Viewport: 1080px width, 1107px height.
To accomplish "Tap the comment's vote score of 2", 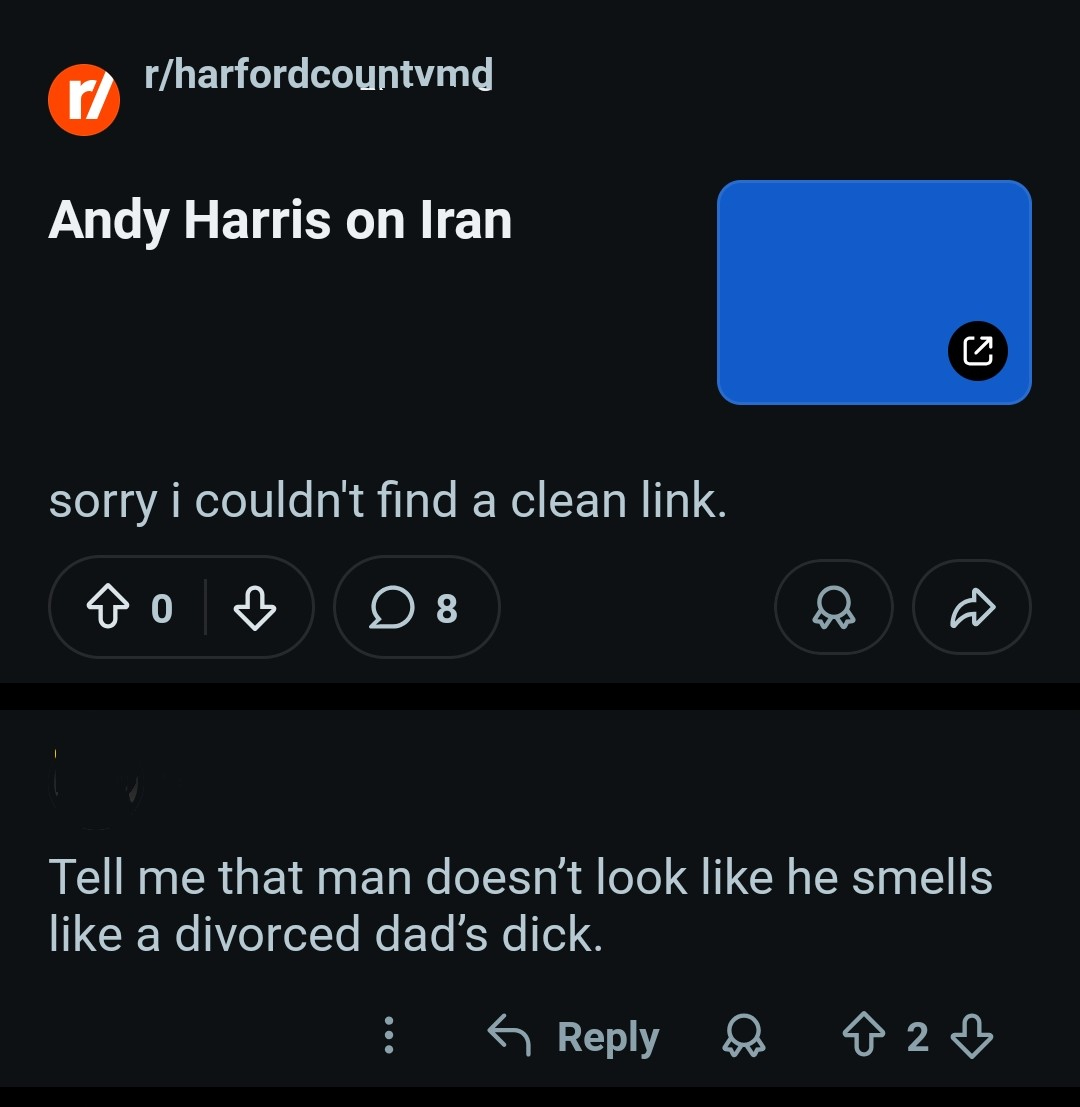I will [x=917, y=1037].
